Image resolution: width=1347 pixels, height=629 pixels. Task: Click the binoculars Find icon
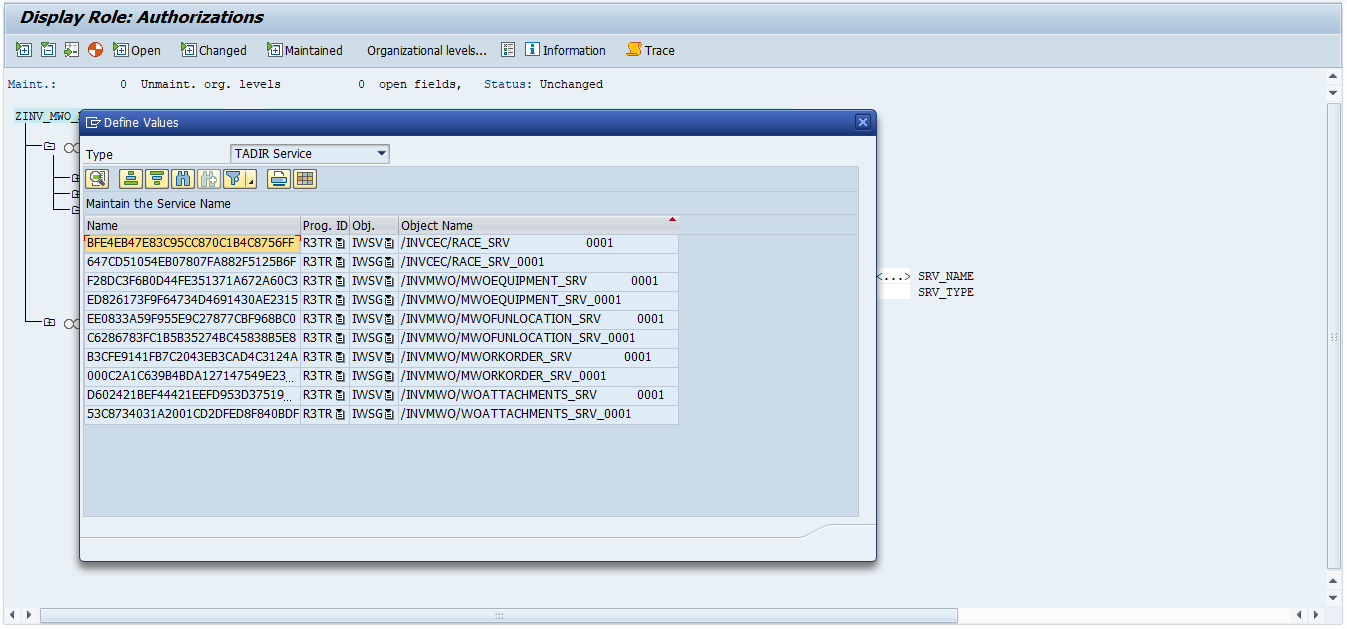pyautogui.click(x=183, y=179)
